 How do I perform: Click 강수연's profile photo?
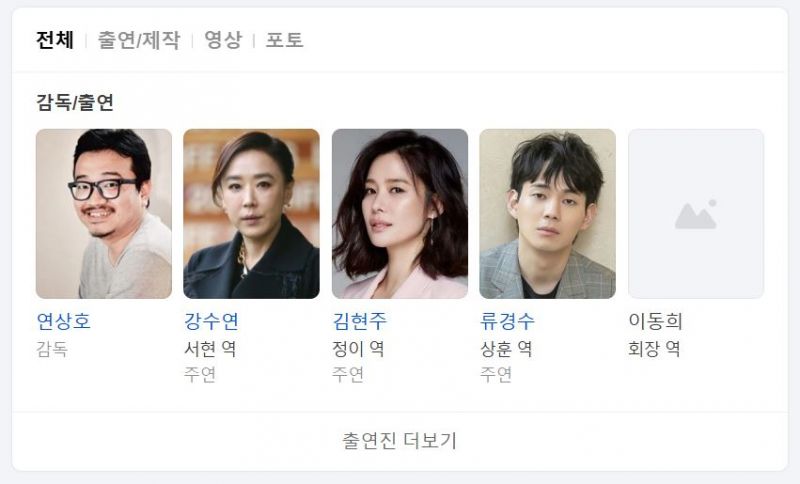coord(252,214)
